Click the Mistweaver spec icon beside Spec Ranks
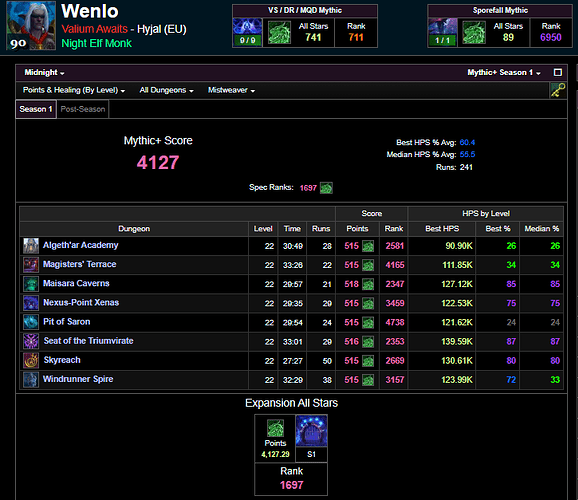Viewport: 578px width, 500px height. click(326, 188)
